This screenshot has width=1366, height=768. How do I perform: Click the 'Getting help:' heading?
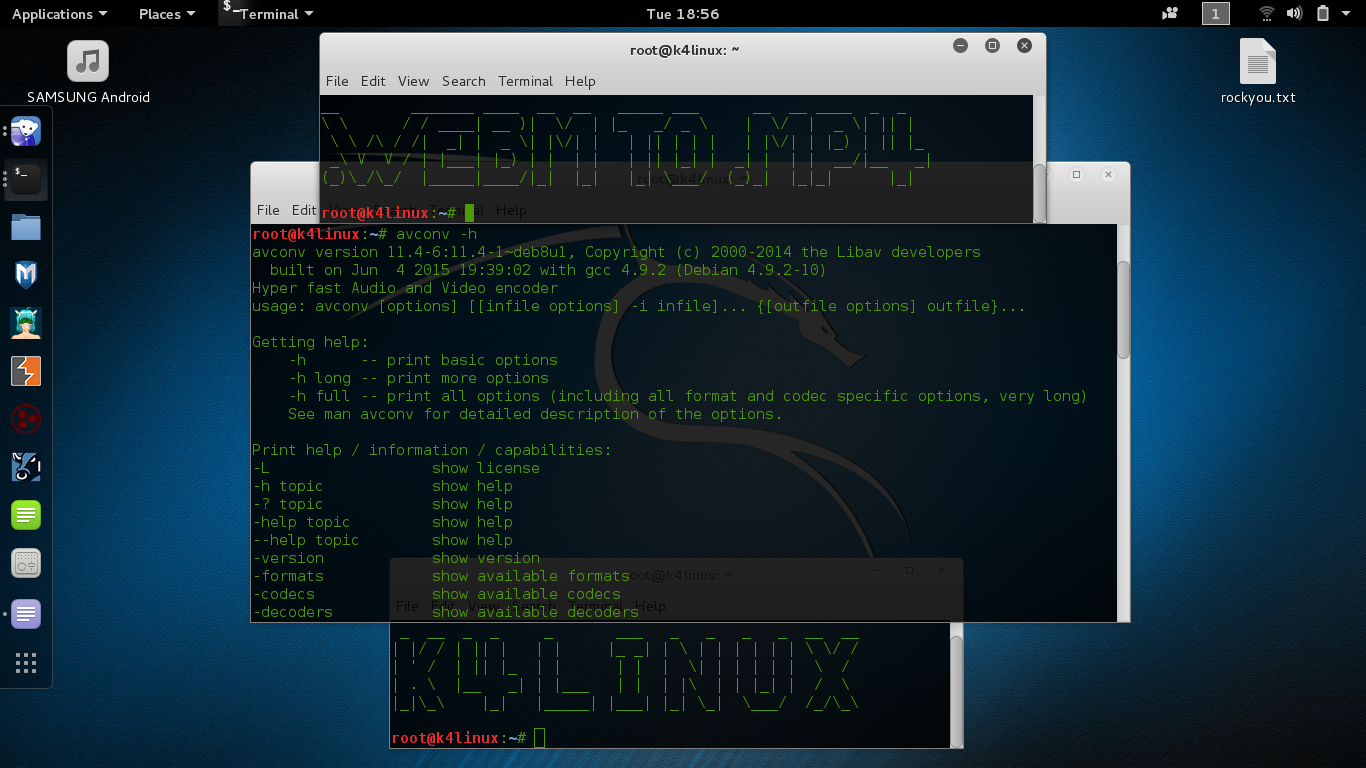pyautogui.click(x=310, y=342)
